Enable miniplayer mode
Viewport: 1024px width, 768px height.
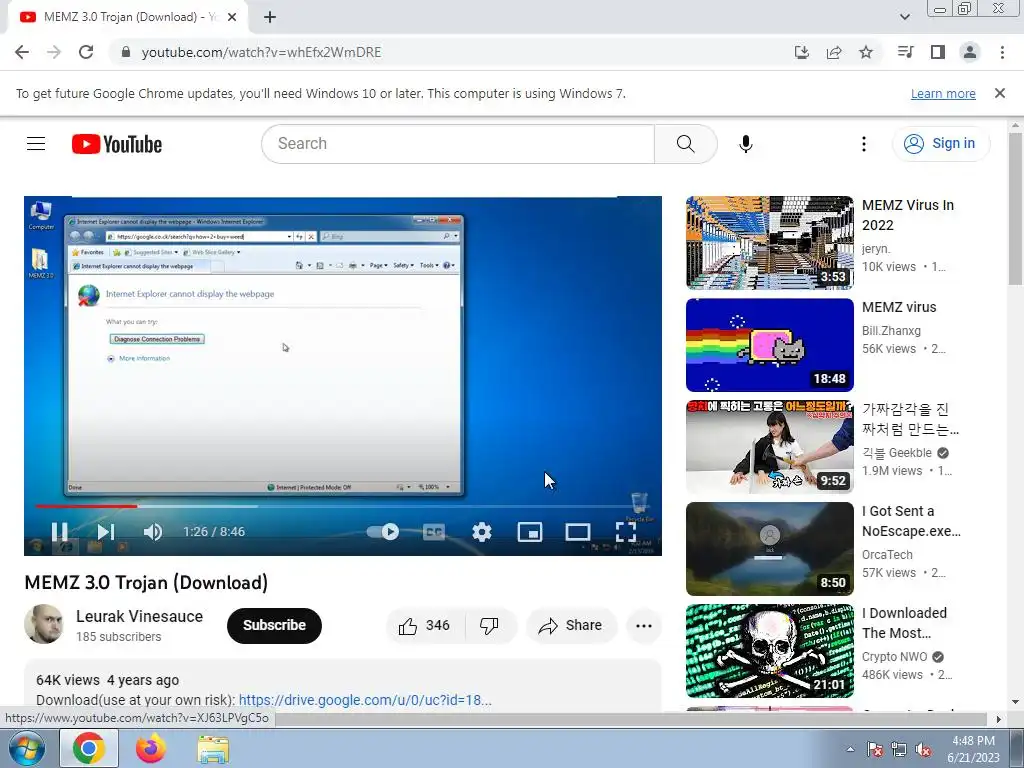click(x=530, y=532)
